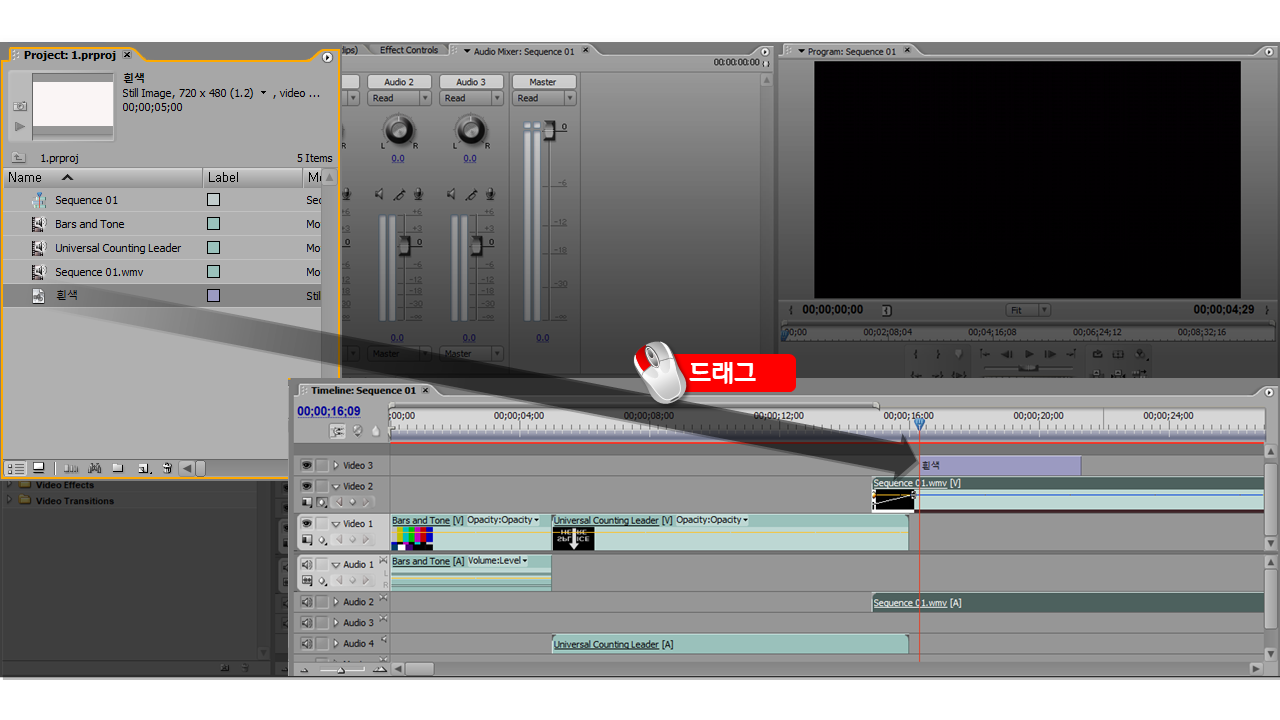Toggle the Snap icon in Timeline

pos(338,431)
